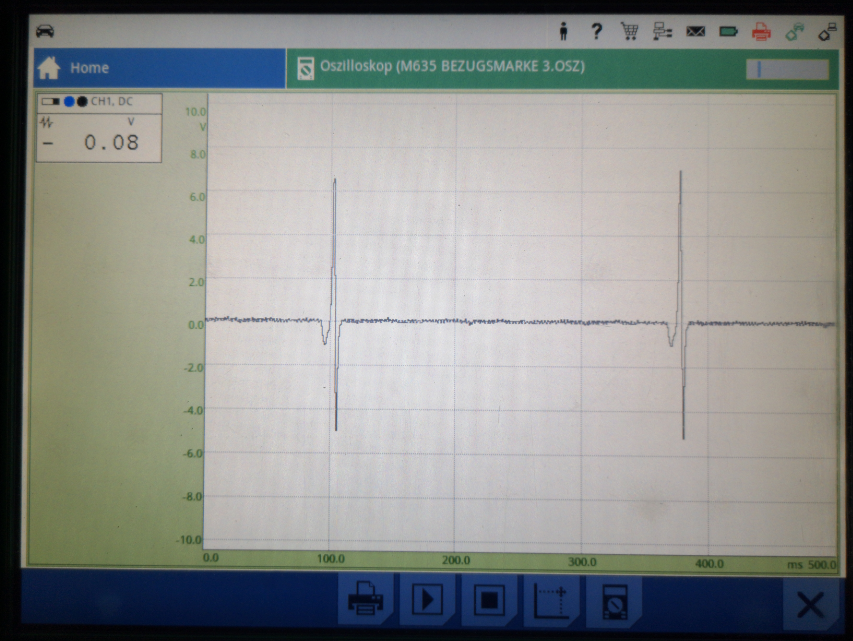Print the waveform from bottom toolbar
This screenshot has width=853, height=641.
point(365,600)
